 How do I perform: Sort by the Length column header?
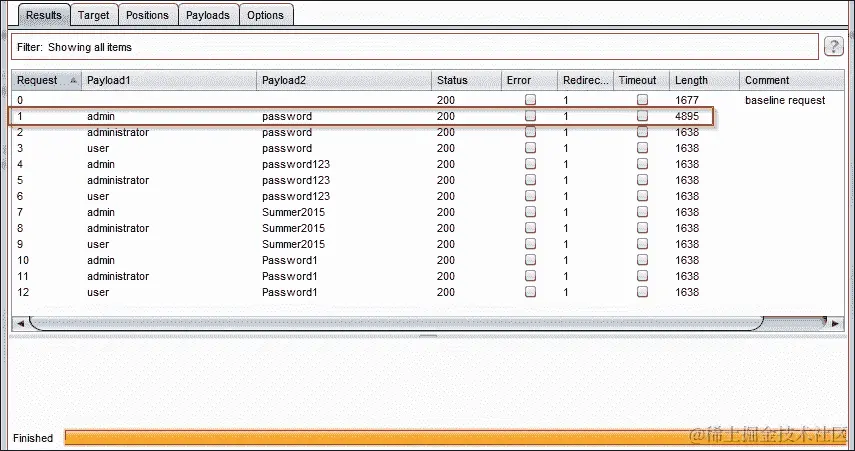click(x=705, y=80)
